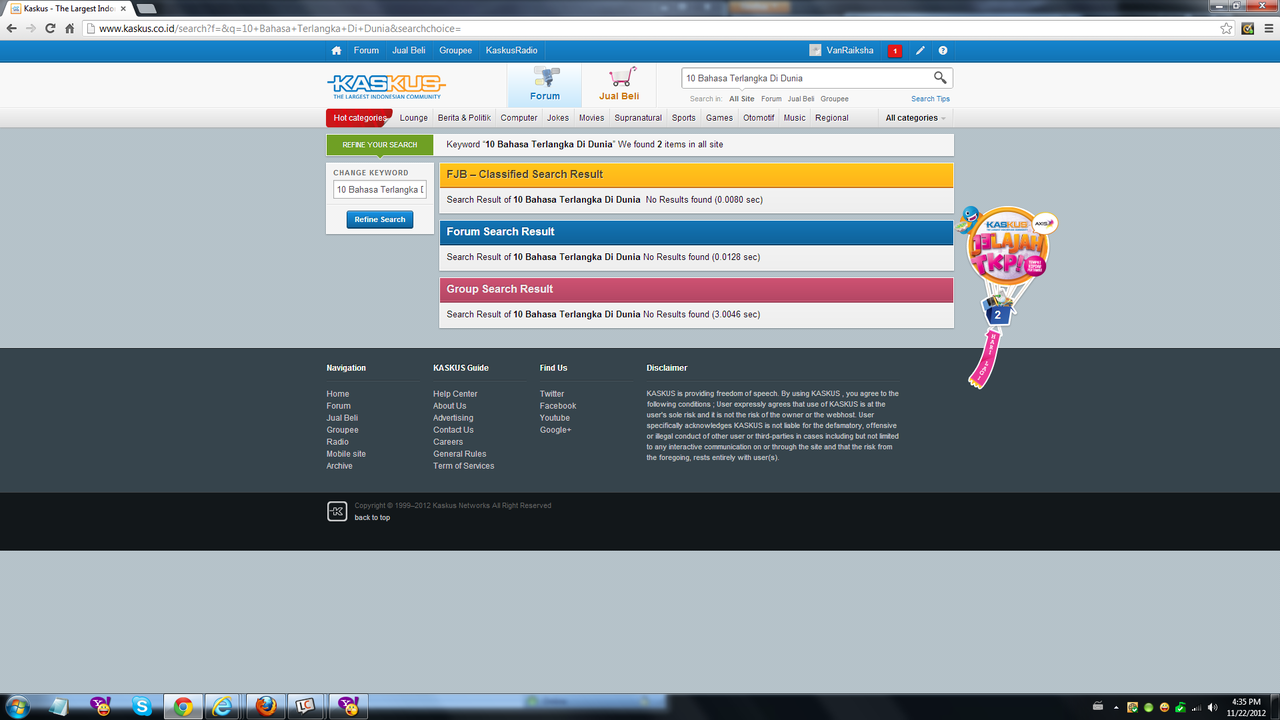
Task: Open the Berita & Politik category
Action: coord(464,118)
